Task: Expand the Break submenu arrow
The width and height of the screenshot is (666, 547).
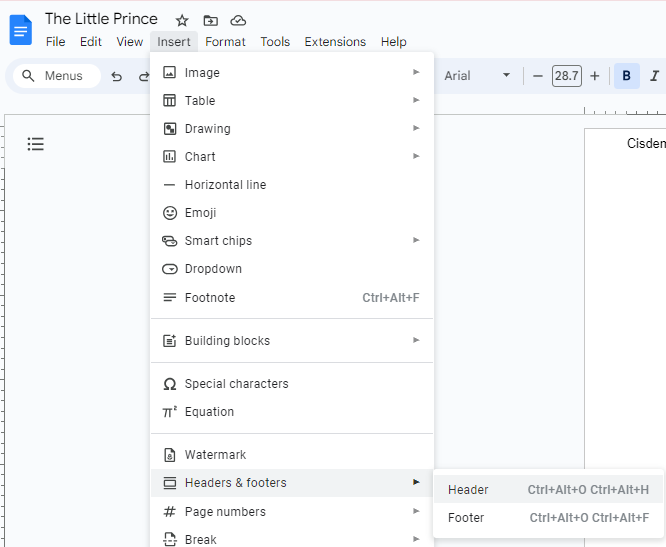Action: click(x=416, y=539)
